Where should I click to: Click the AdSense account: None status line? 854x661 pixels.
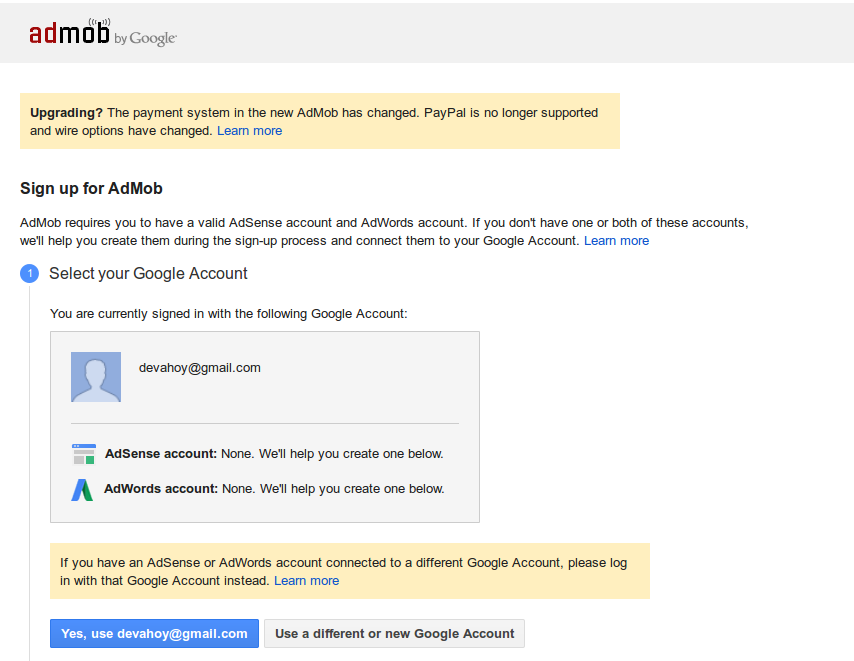pos(274,454)
